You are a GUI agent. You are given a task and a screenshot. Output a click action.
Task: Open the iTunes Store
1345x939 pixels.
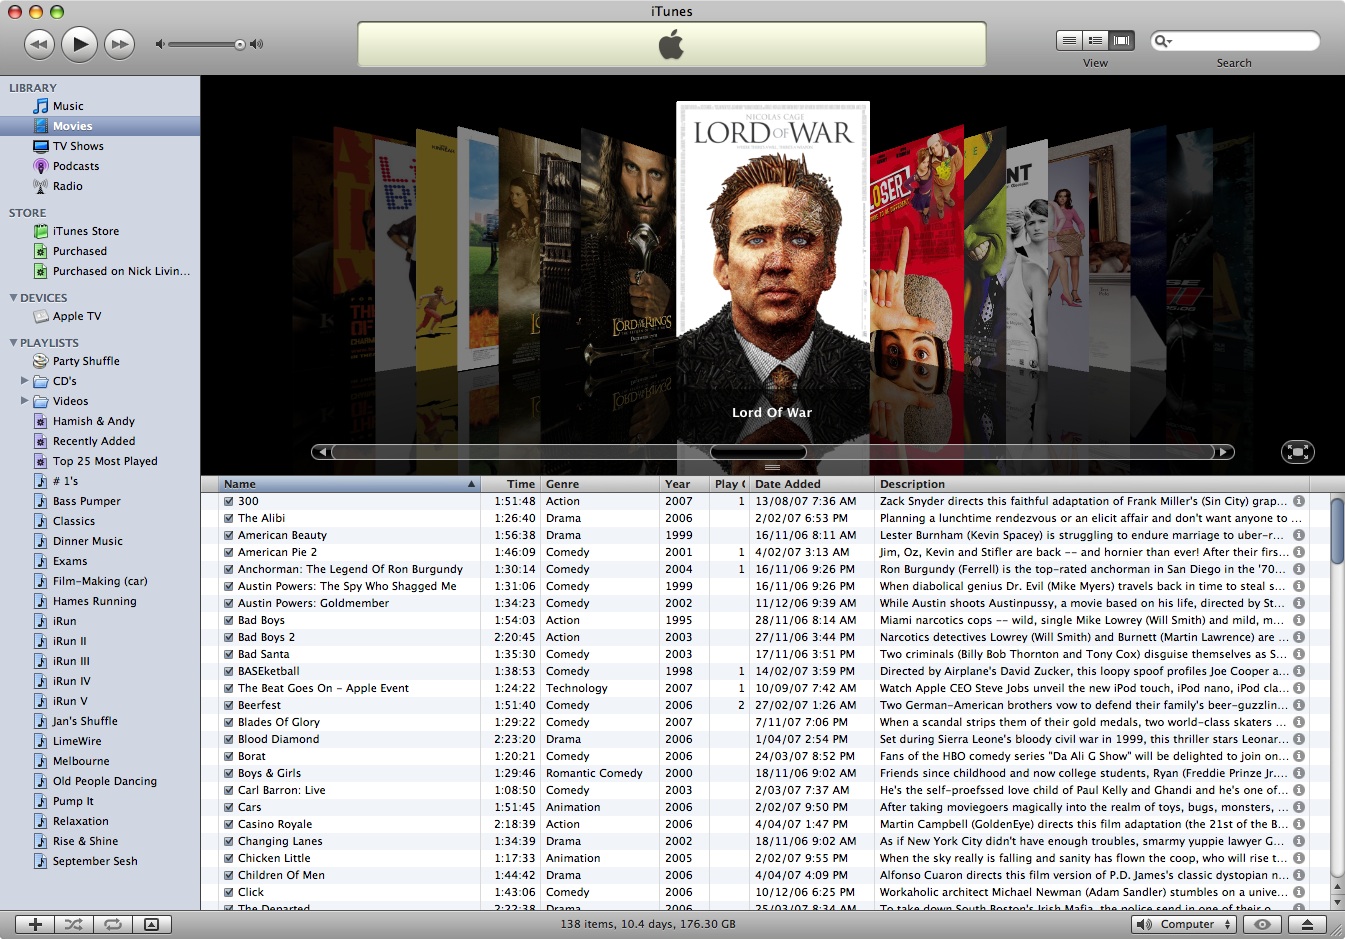[x=86, y=231]
